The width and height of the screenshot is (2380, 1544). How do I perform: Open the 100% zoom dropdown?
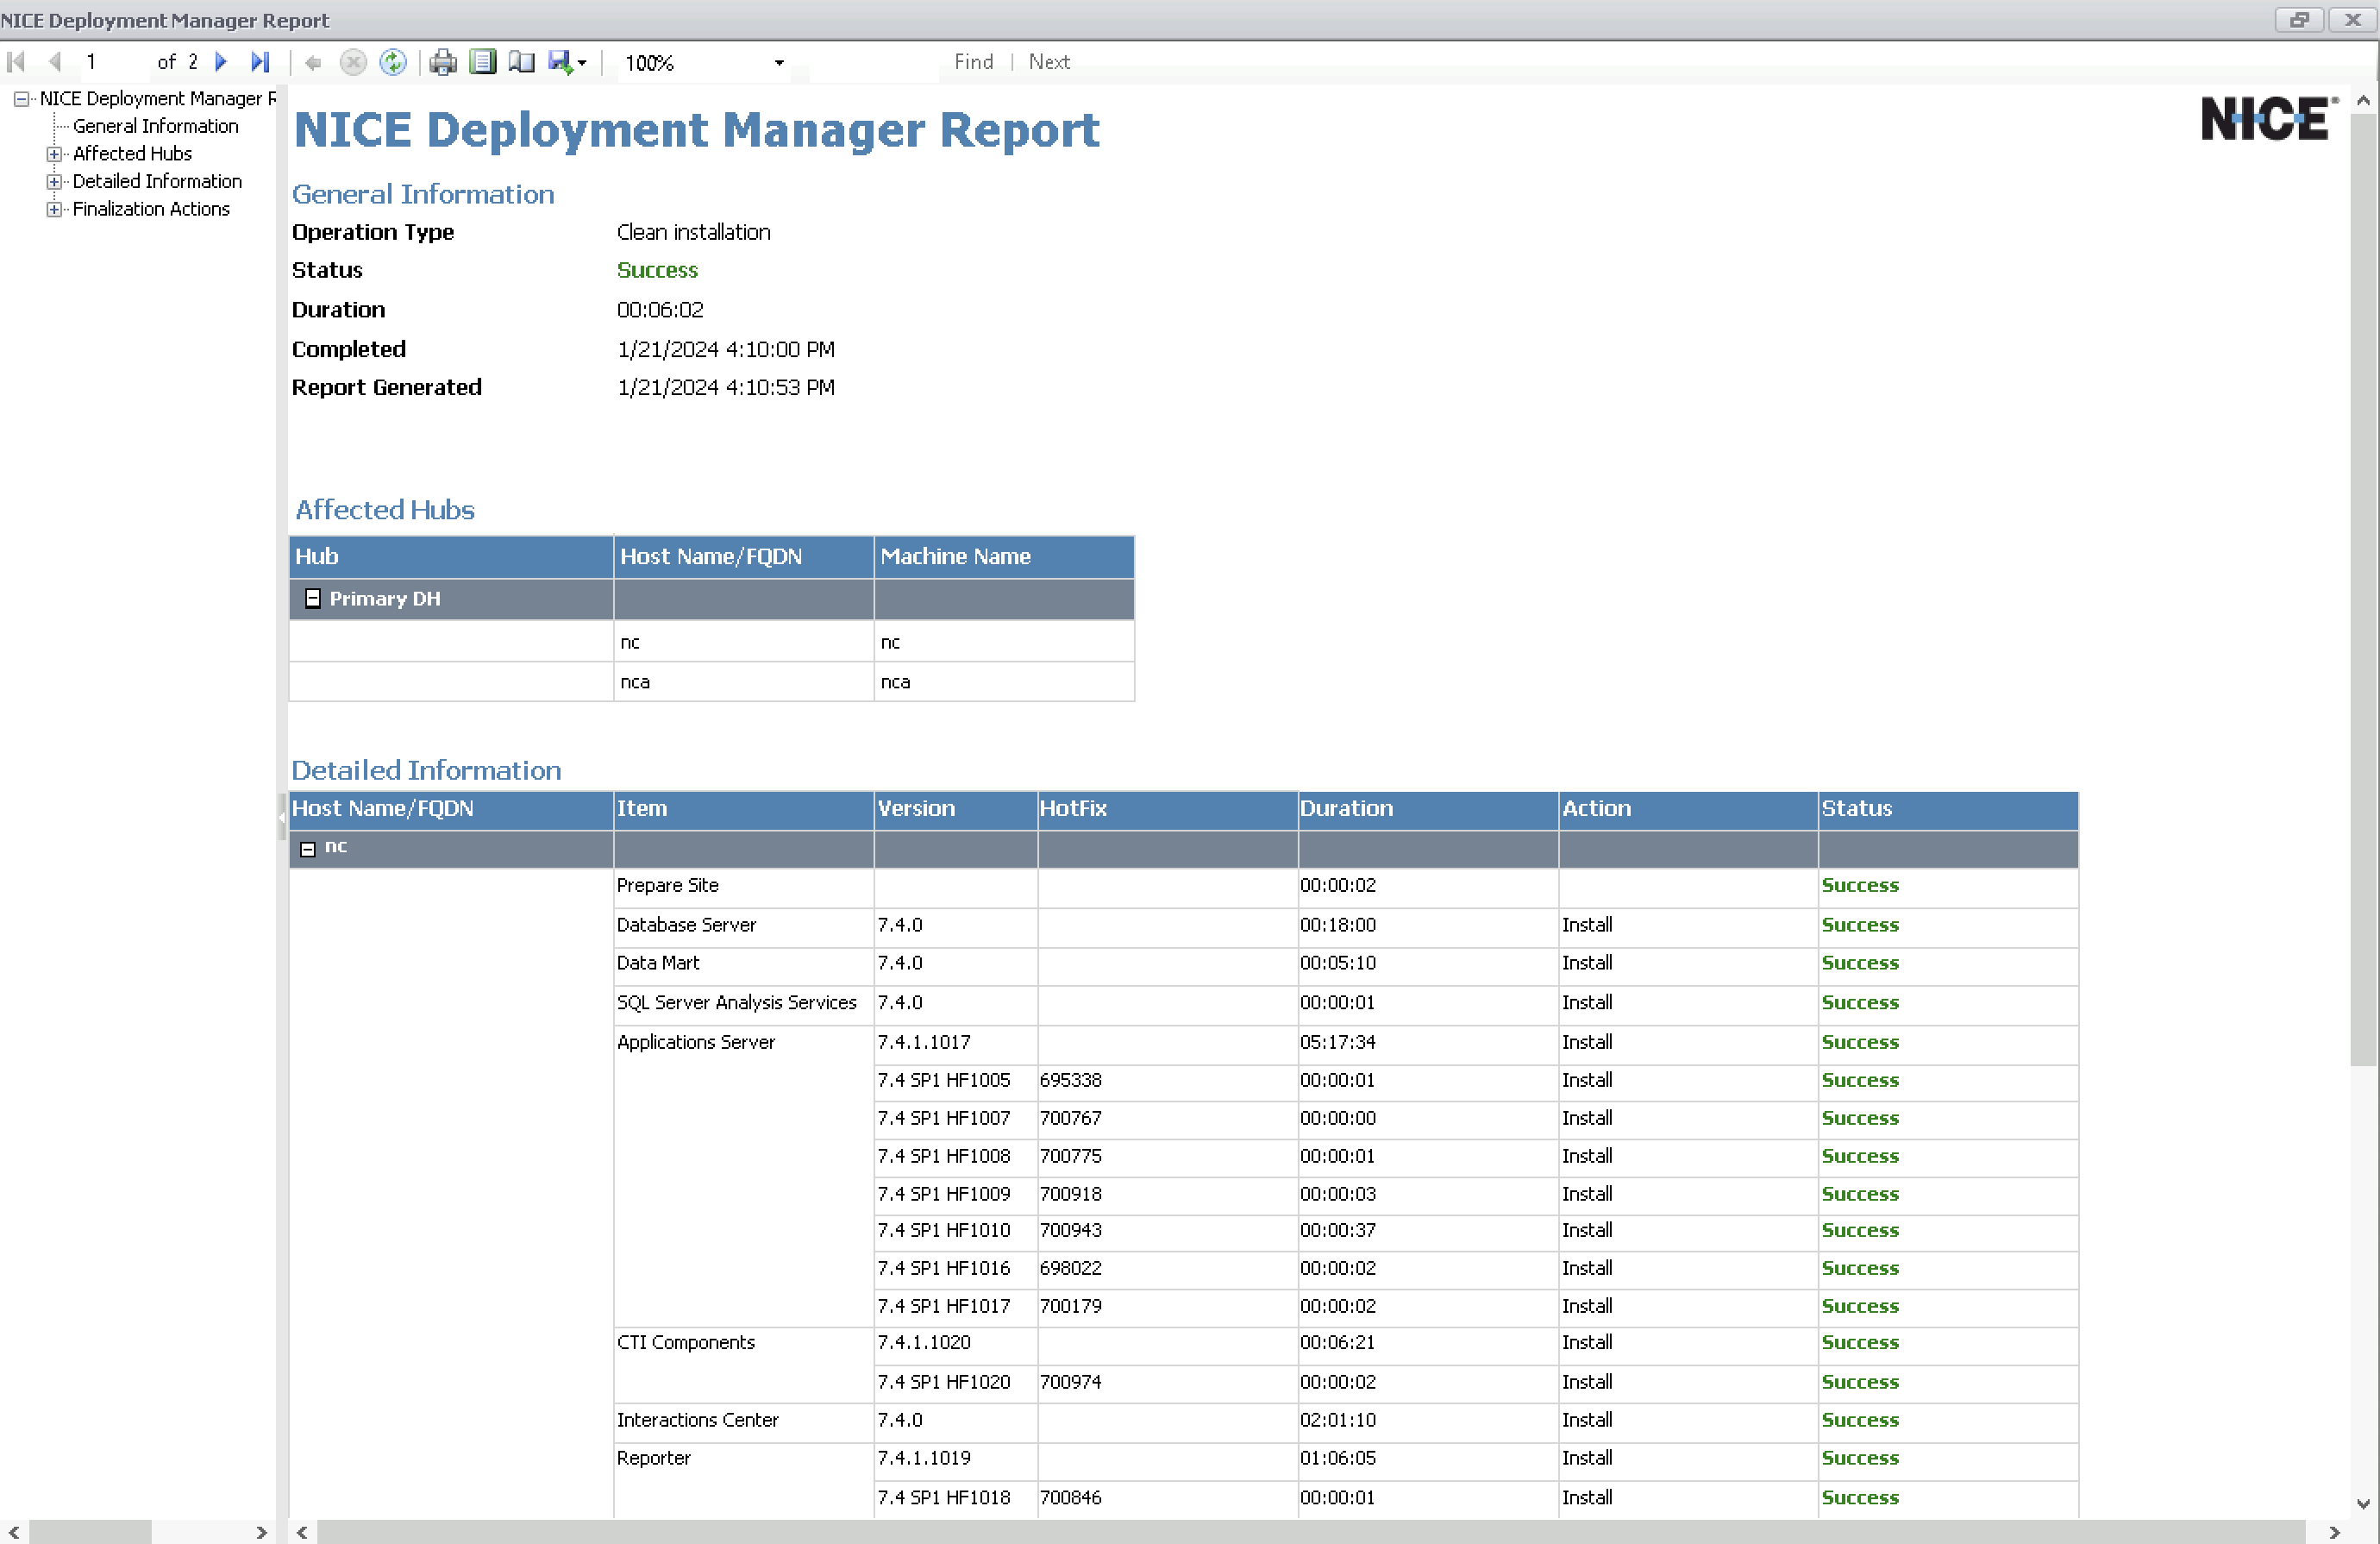point(779,62)
